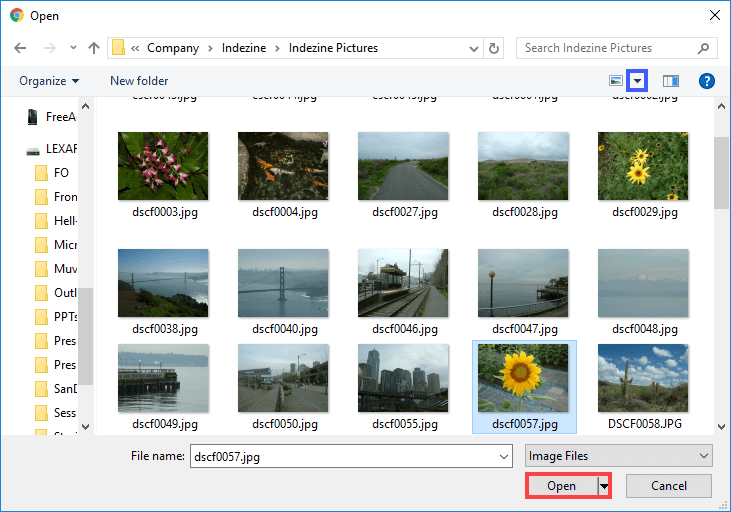Select the DSCF0058.JPG cactus thumbnail
Image resolution: width=731 pixels, height=512 pixels.
point(643,378)
